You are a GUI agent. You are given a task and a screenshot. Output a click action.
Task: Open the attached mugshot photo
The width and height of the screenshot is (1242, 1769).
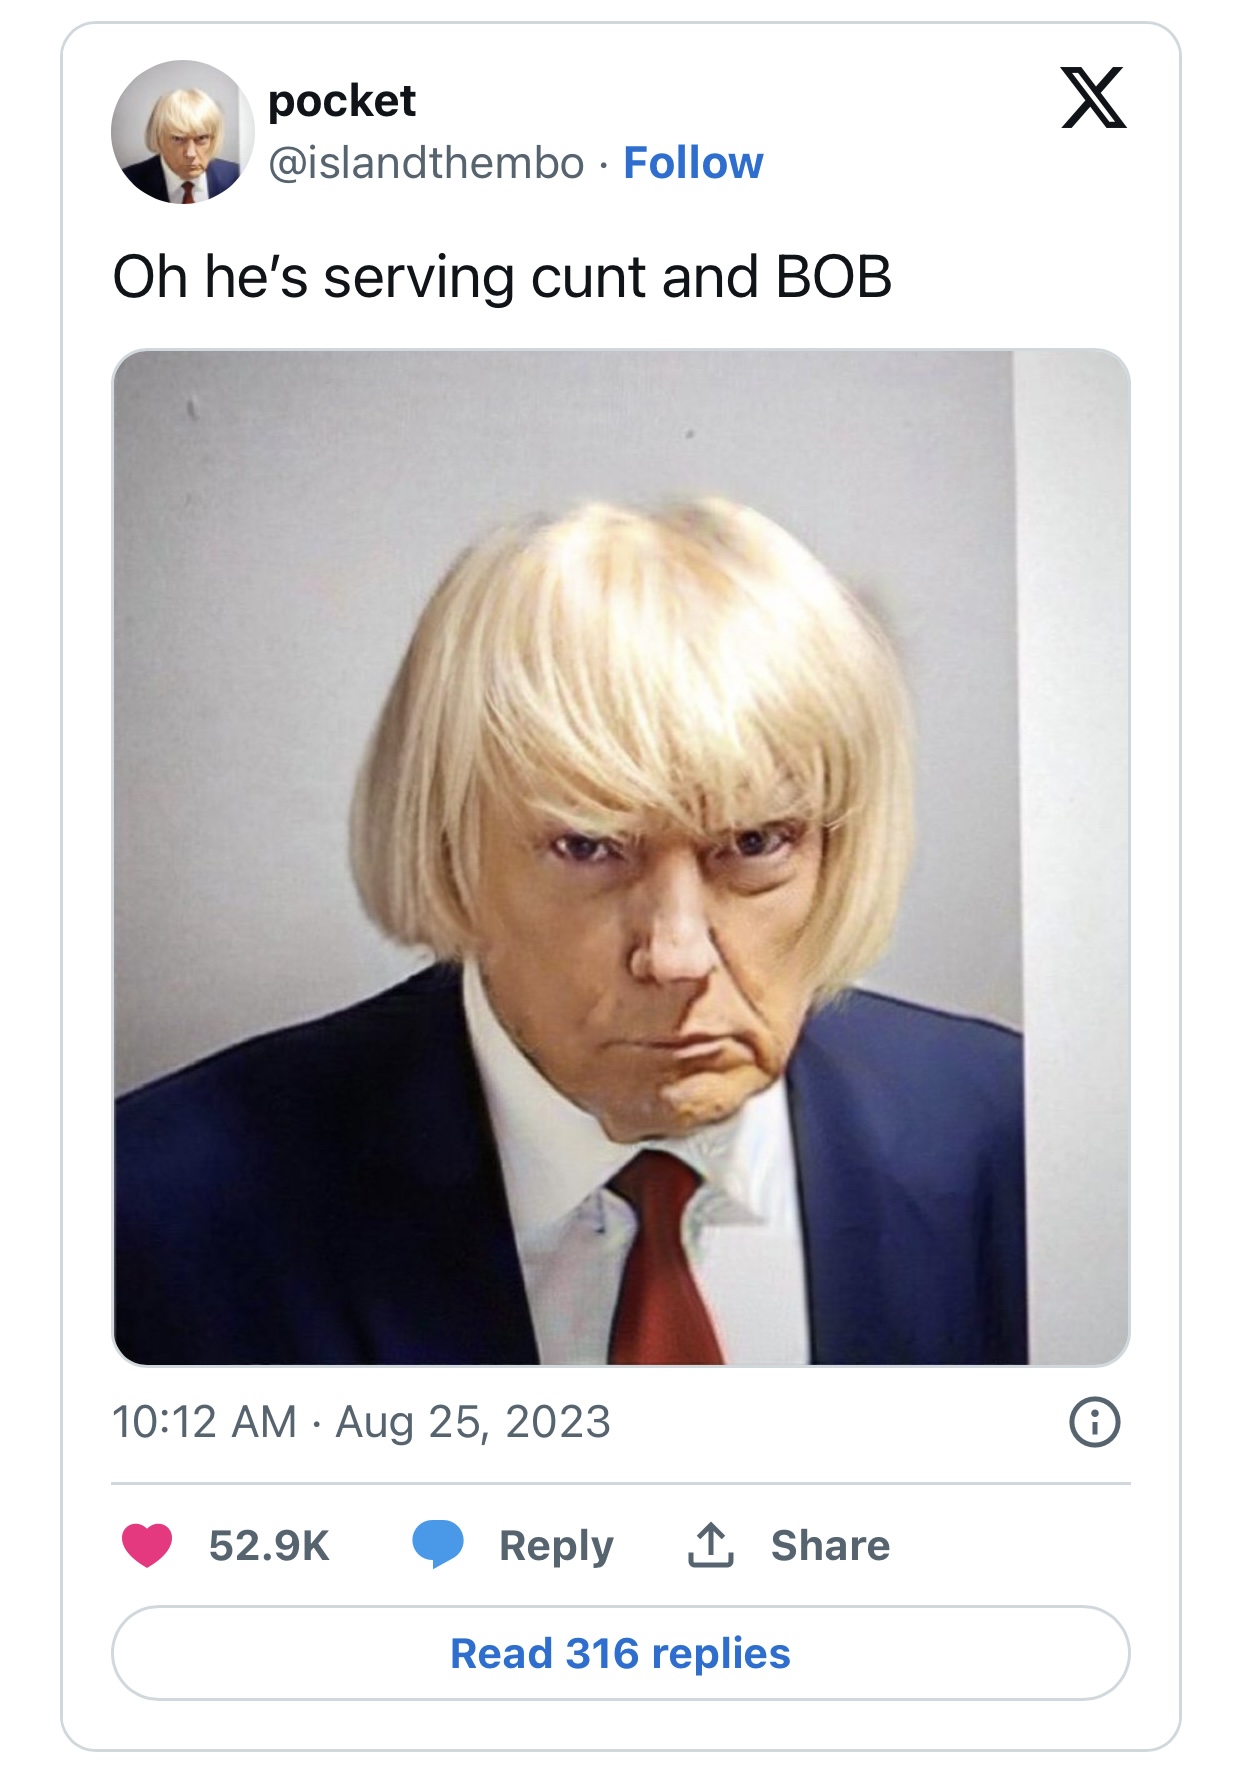[621, 857]
